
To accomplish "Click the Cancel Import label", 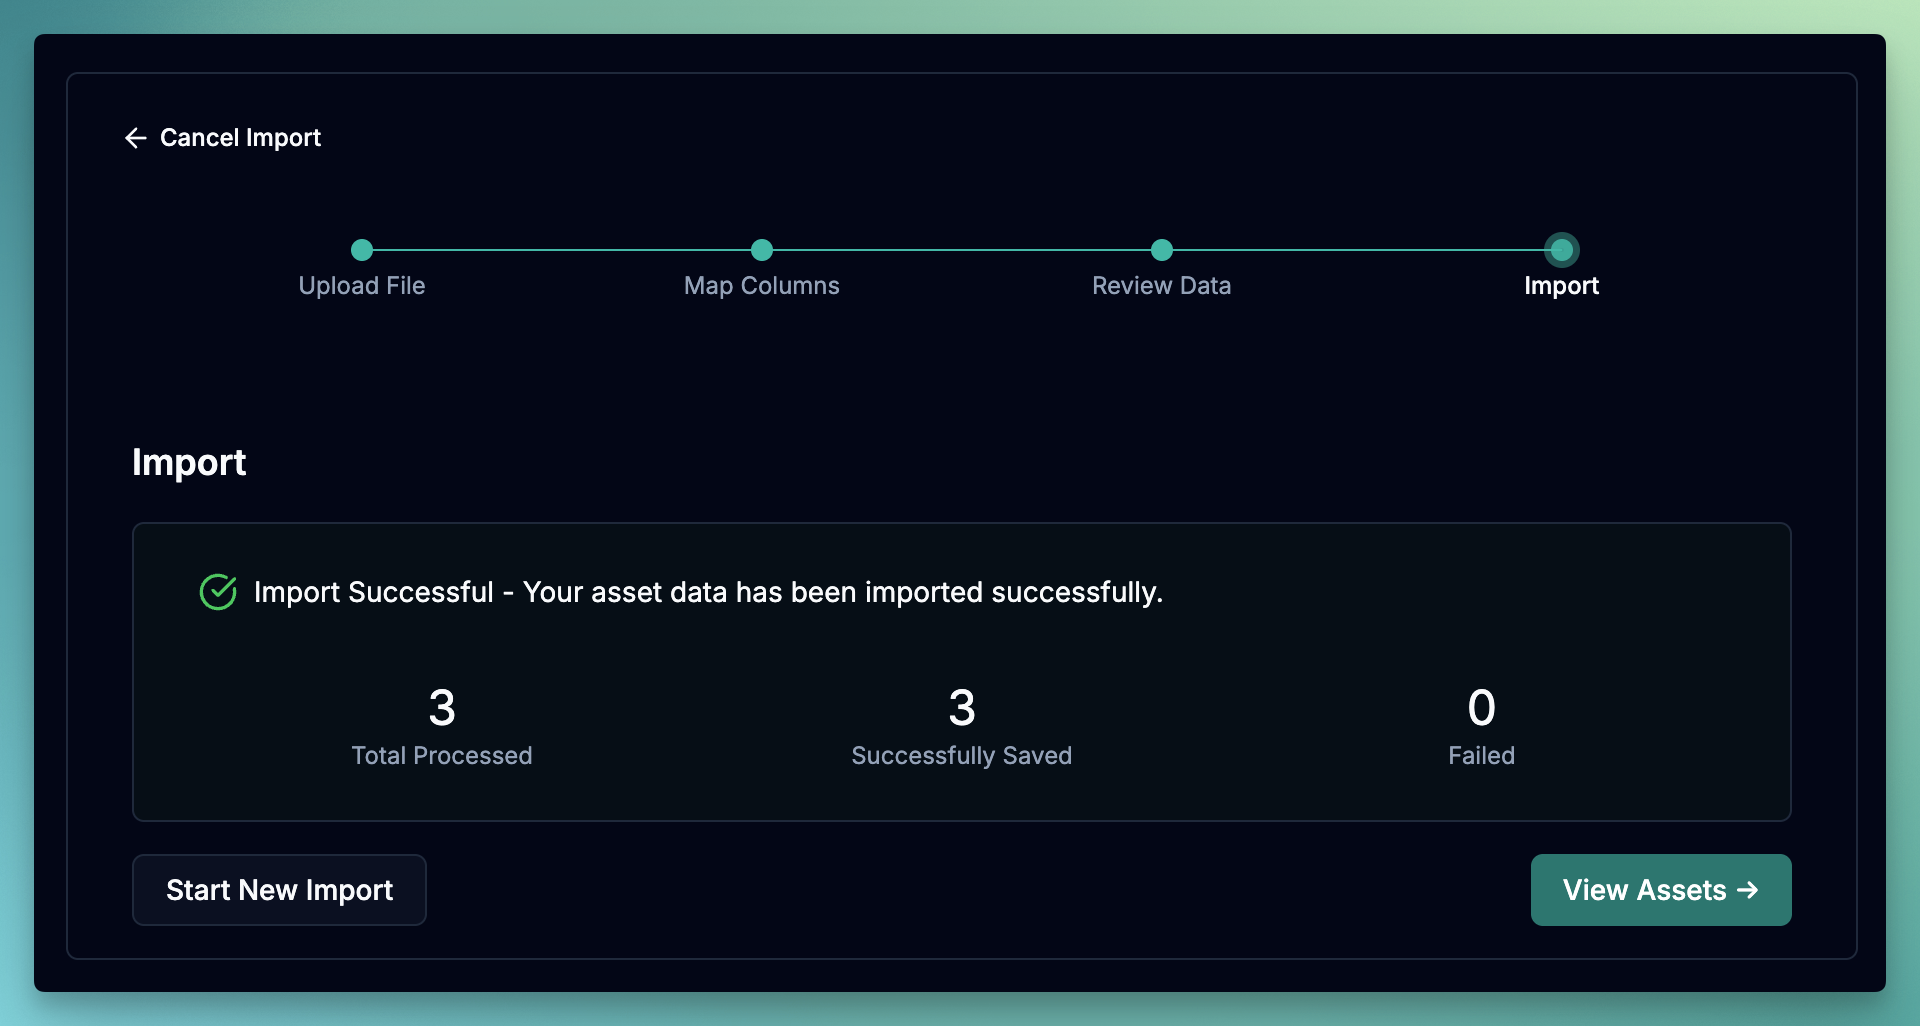I will point(240,138).
